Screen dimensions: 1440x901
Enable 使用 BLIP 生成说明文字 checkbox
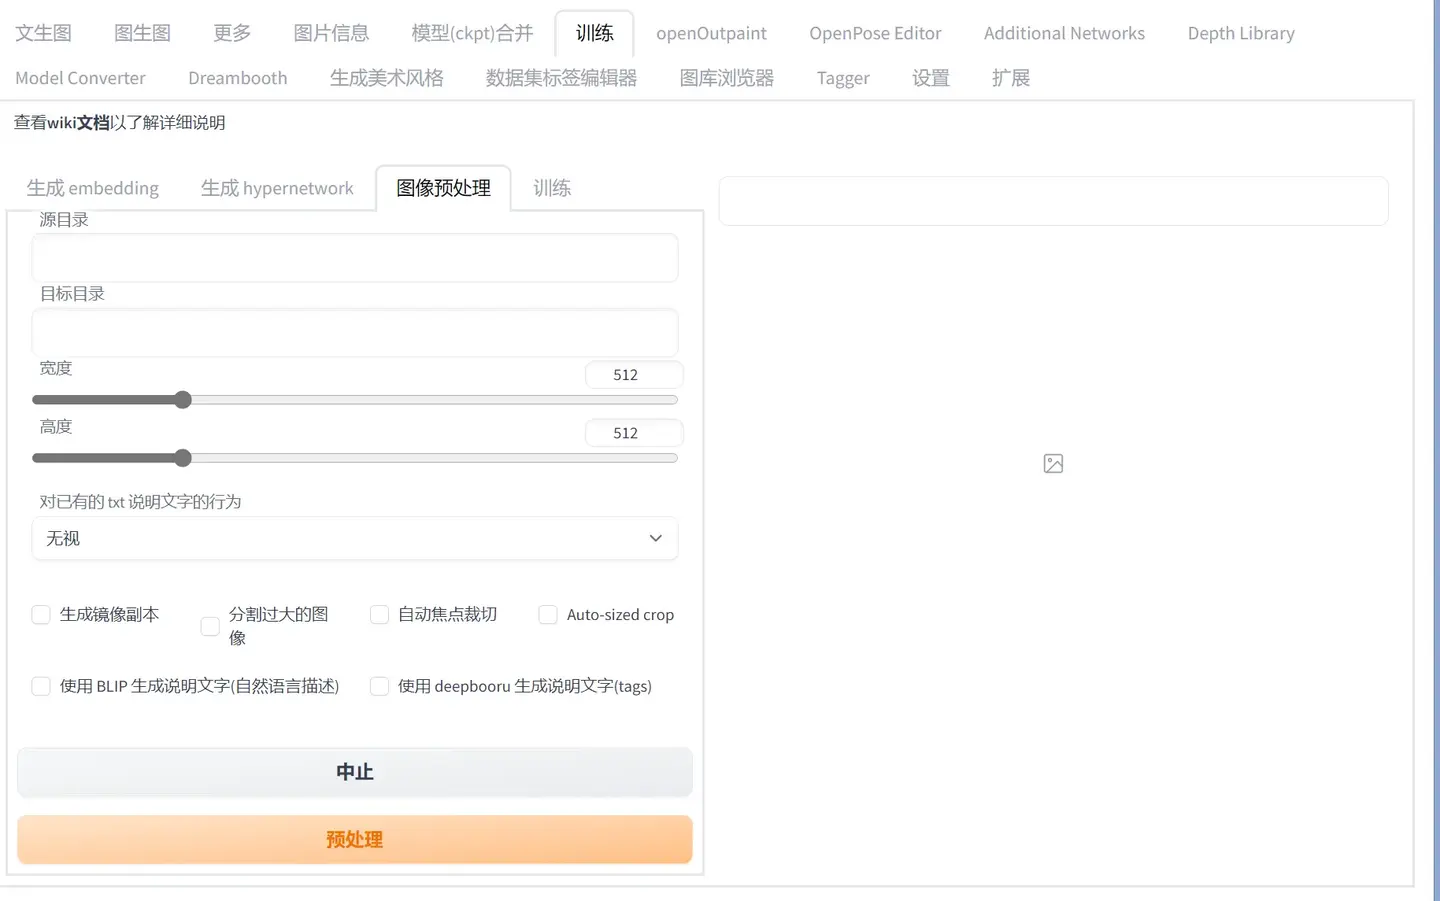tap(41, 686)
